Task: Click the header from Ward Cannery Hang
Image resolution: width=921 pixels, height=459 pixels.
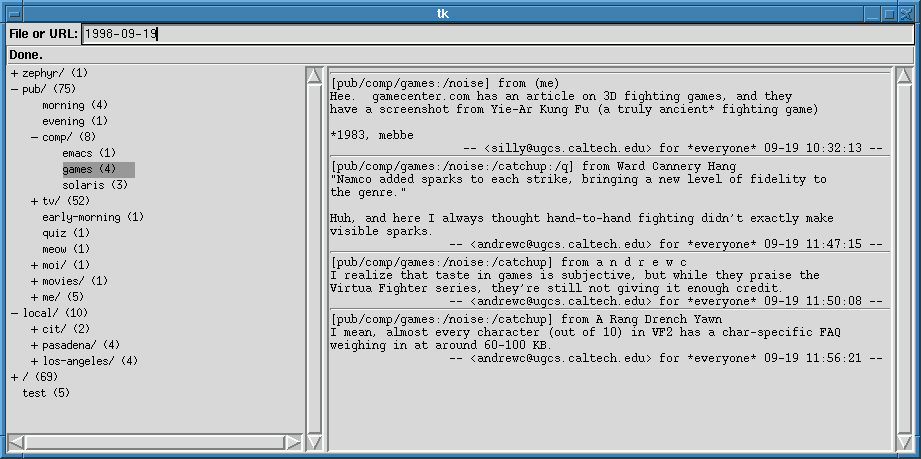Action: tap(533, 166)
